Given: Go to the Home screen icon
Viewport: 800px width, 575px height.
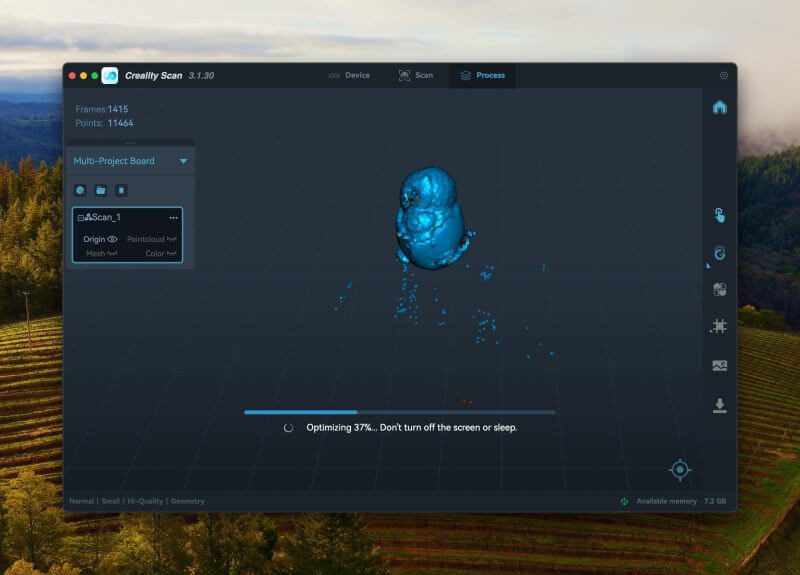Looking at the screenshot, I should point(719,107).
